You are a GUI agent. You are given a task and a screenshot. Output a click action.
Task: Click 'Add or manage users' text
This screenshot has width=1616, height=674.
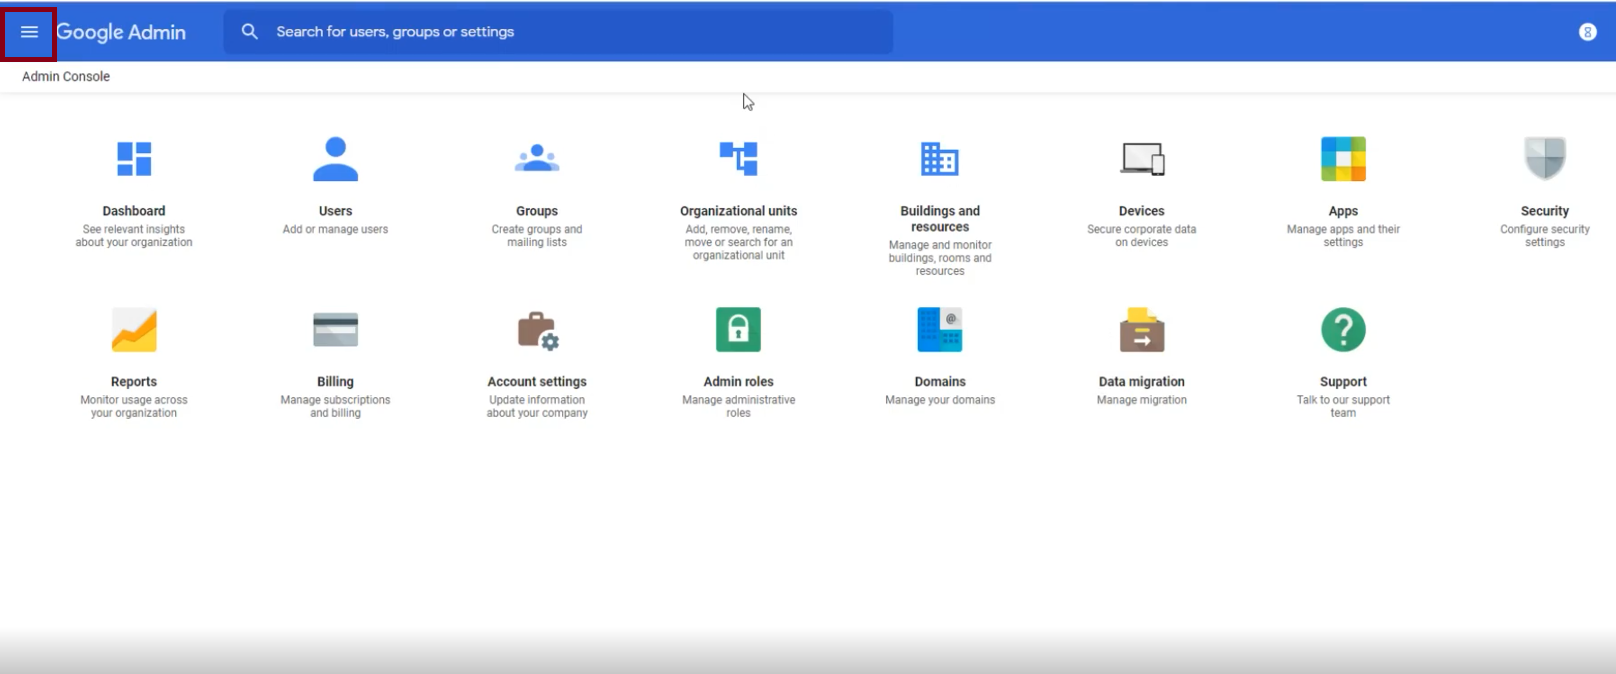click(x=336, y=229)
